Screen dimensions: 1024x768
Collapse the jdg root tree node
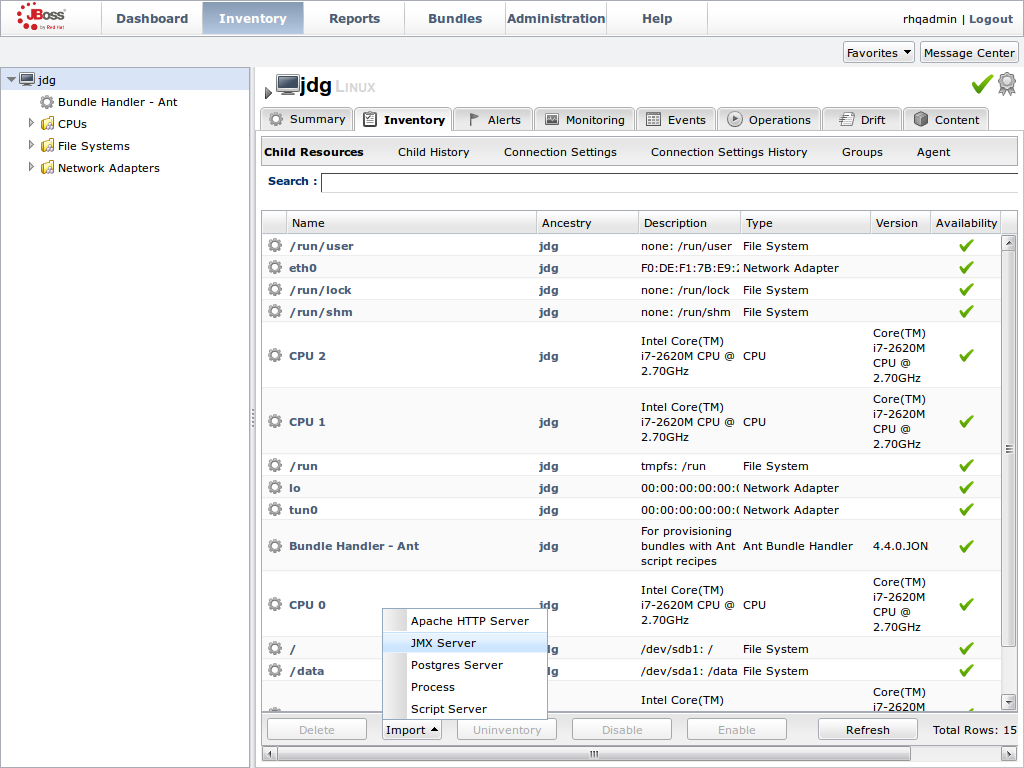coord(11,80)
